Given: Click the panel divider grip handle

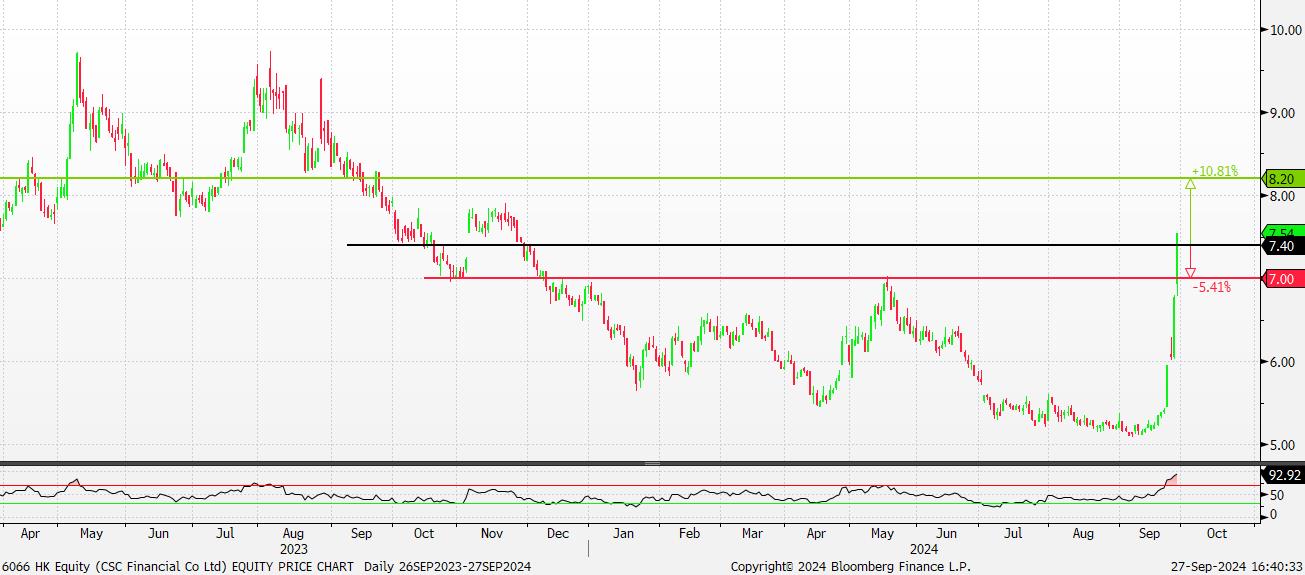Looking at the screenshot, I should tap(652, 464).
